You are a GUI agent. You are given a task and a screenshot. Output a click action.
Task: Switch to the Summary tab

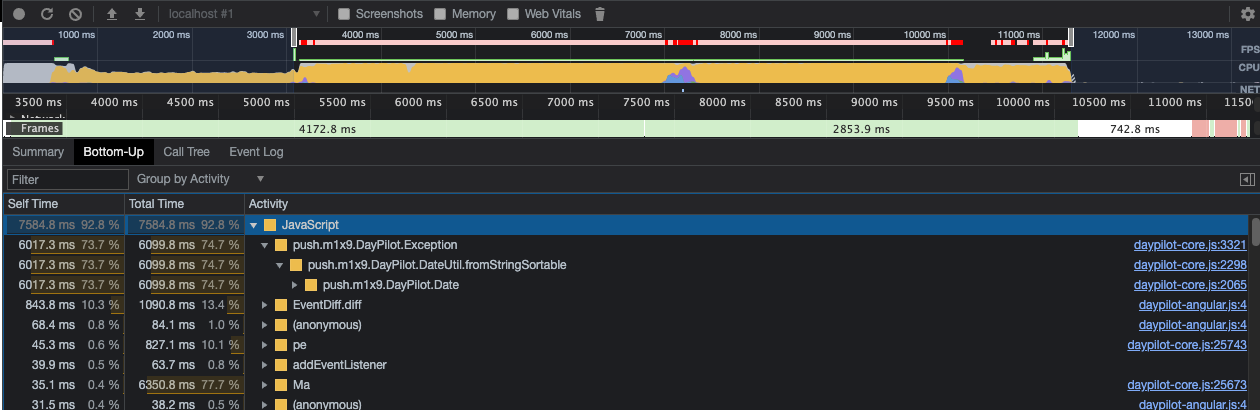pos(37,152)
